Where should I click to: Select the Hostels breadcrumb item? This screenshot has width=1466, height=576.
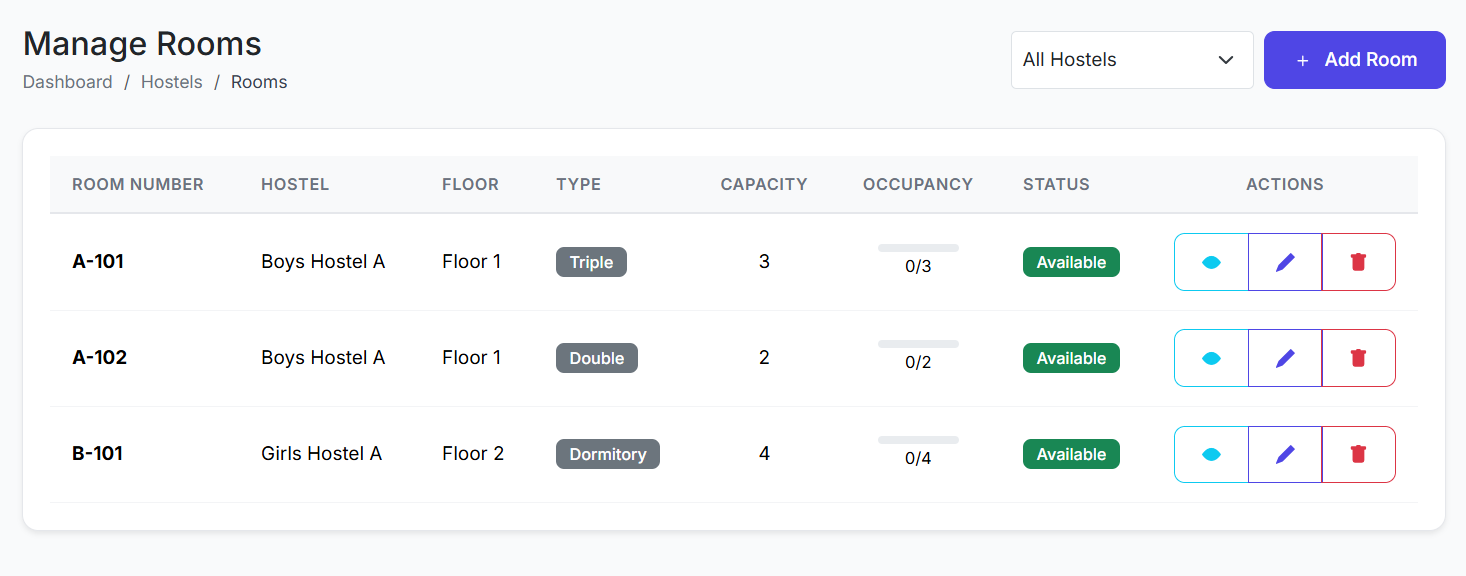pos(171,81)
